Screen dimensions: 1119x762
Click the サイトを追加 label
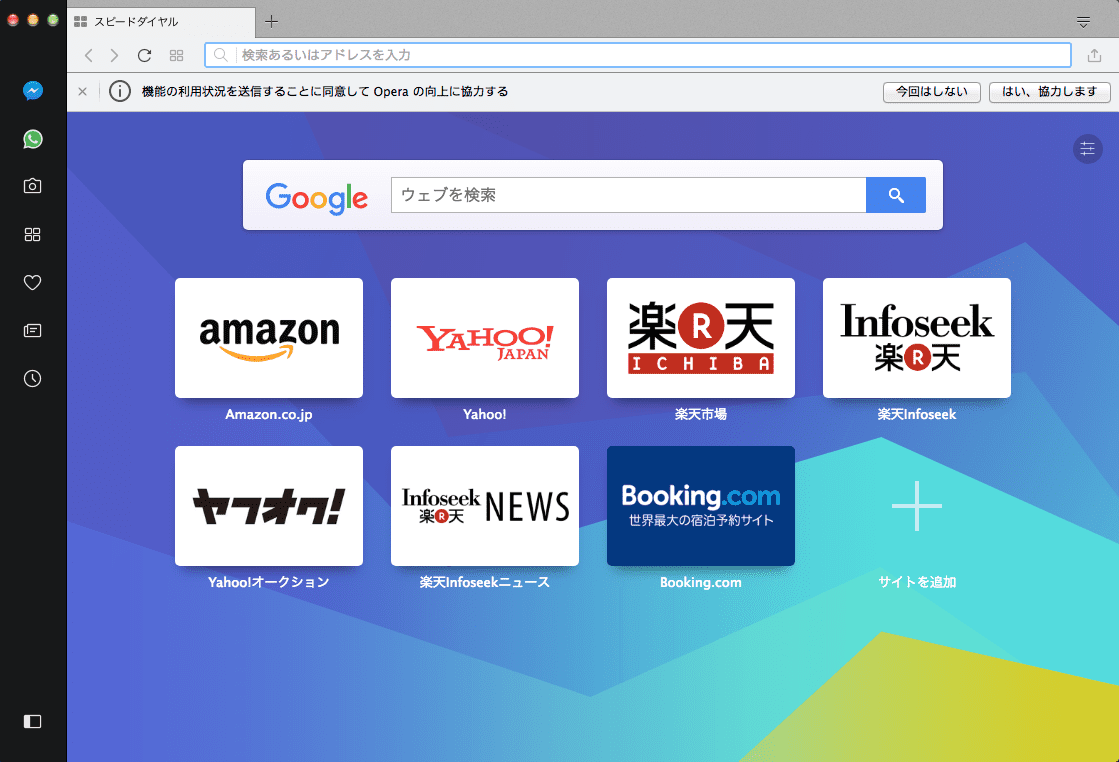click(x=917, y=582)
